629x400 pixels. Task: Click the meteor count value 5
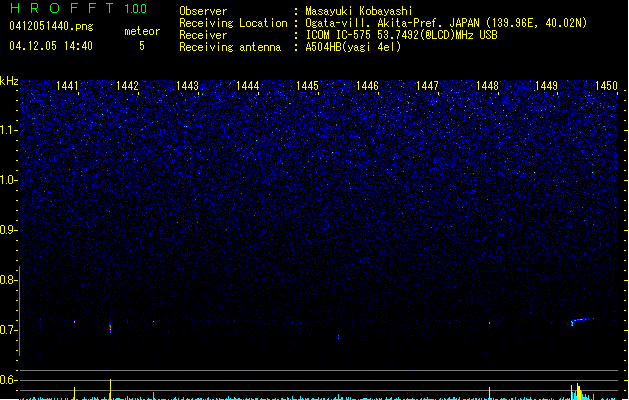pos(142,46)
